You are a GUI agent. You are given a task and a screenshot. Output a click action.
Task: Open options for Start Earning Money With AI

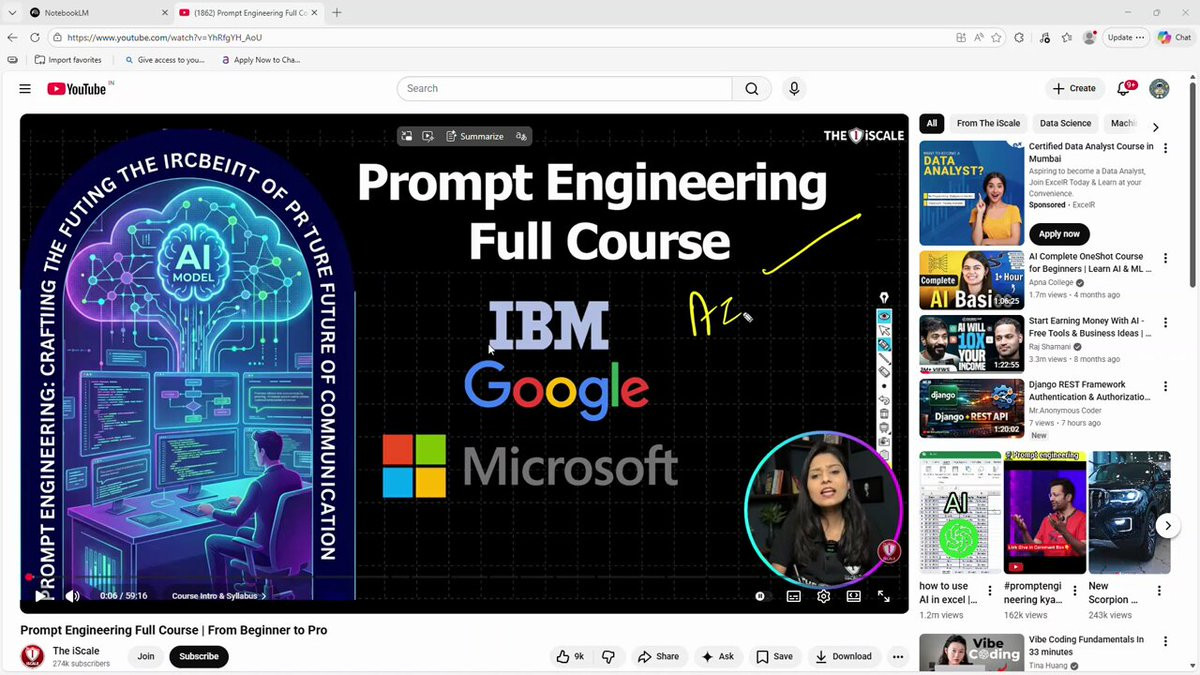tap(1165, 322)
